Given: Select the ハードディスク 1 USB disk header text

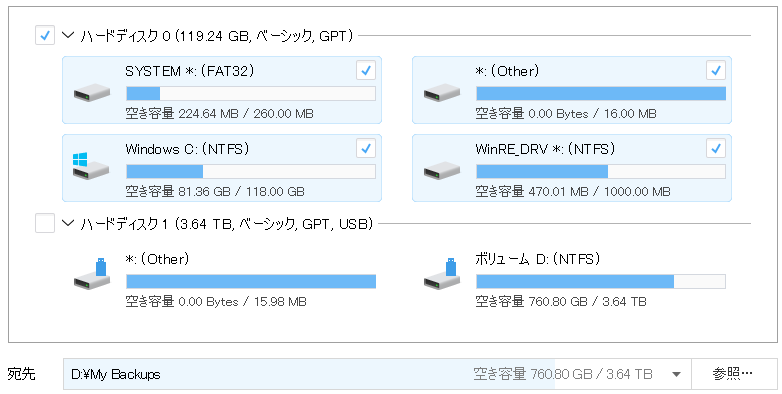Looking at the screenshot, I should coord(226,224).
